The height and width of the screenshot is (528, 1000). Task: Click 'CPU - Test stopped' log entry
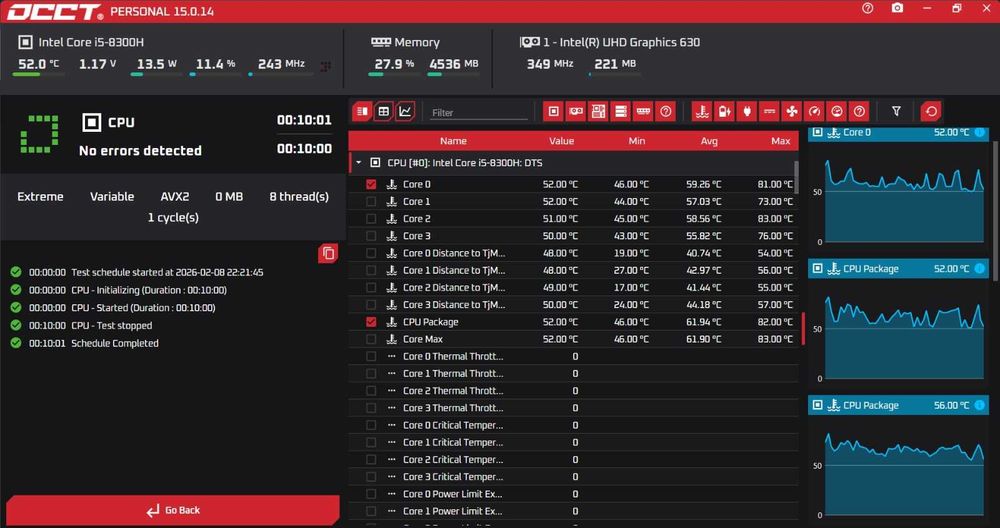click(112, 325)
